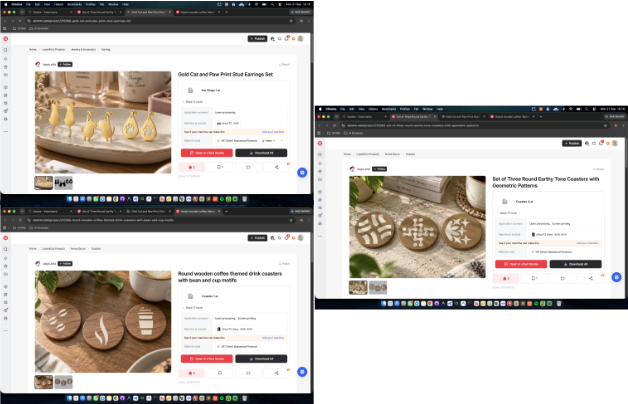
Task: Like the cat earrings project (thumbs-up)
Action: pyautogui.click(x=191, y=167)
